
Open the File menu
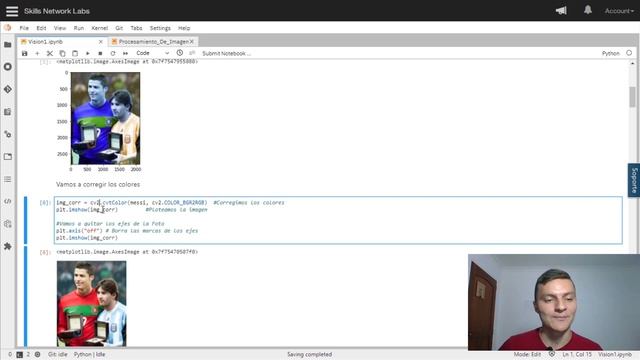[24, 28]
